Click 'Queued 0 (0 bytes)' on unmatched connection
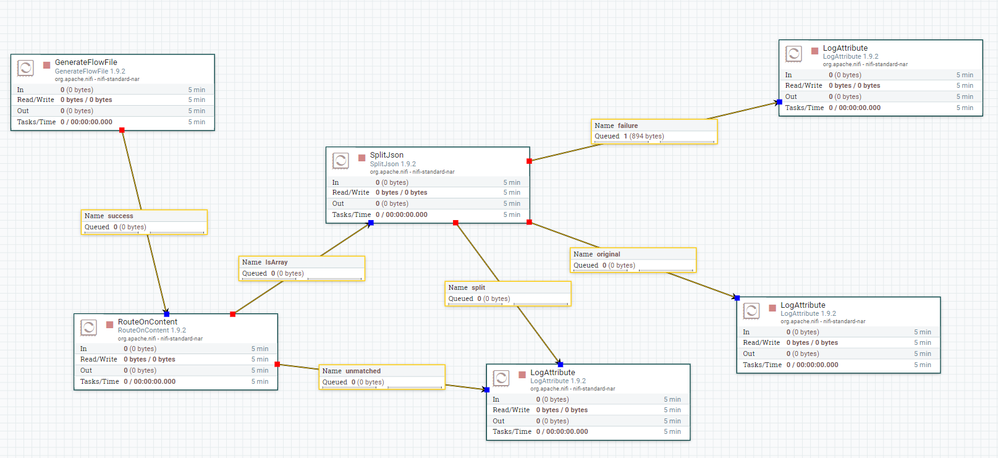Viewport: 998px width, 458px height. pyautogui.click(x=353, y=382)
